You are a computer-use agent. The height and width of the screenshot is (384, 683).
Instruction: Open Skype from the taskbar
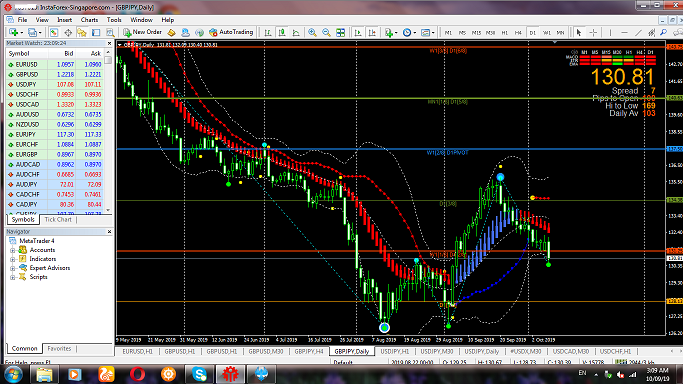199,374
